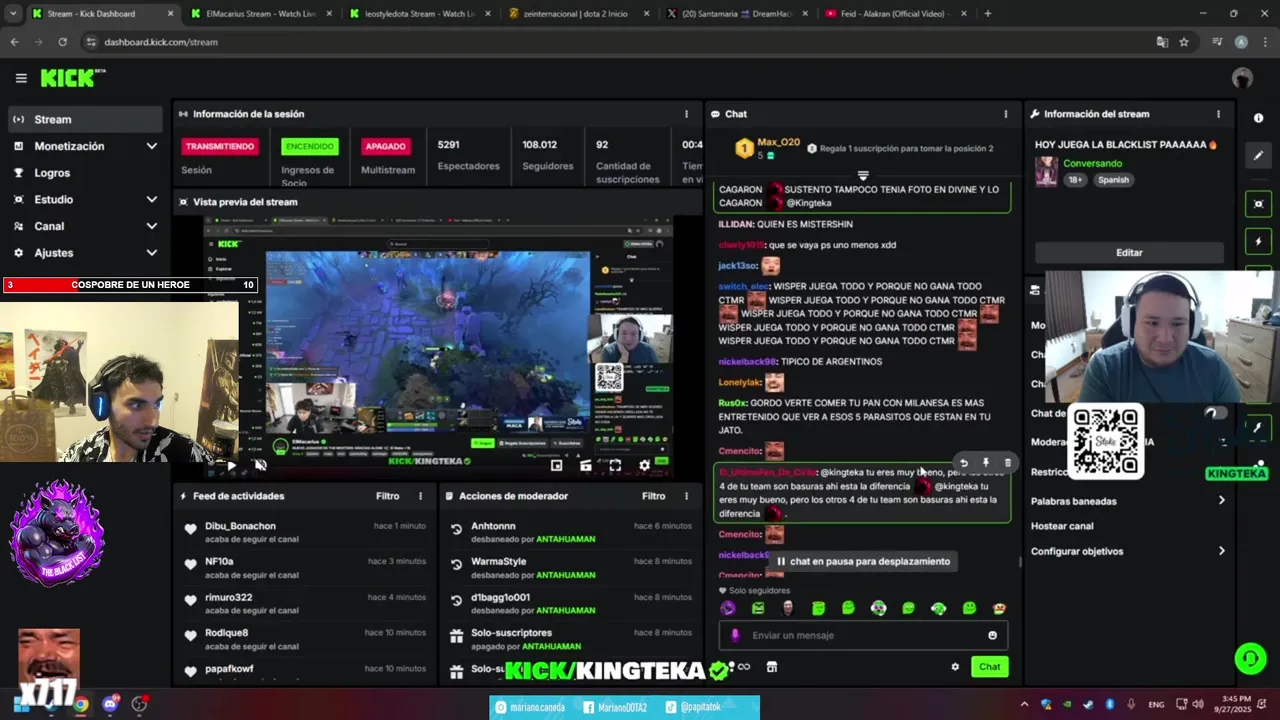Open the Acciones de moderador Filtro dropdown
This screenshot has width=1280, height=720.
pos(653,496)
